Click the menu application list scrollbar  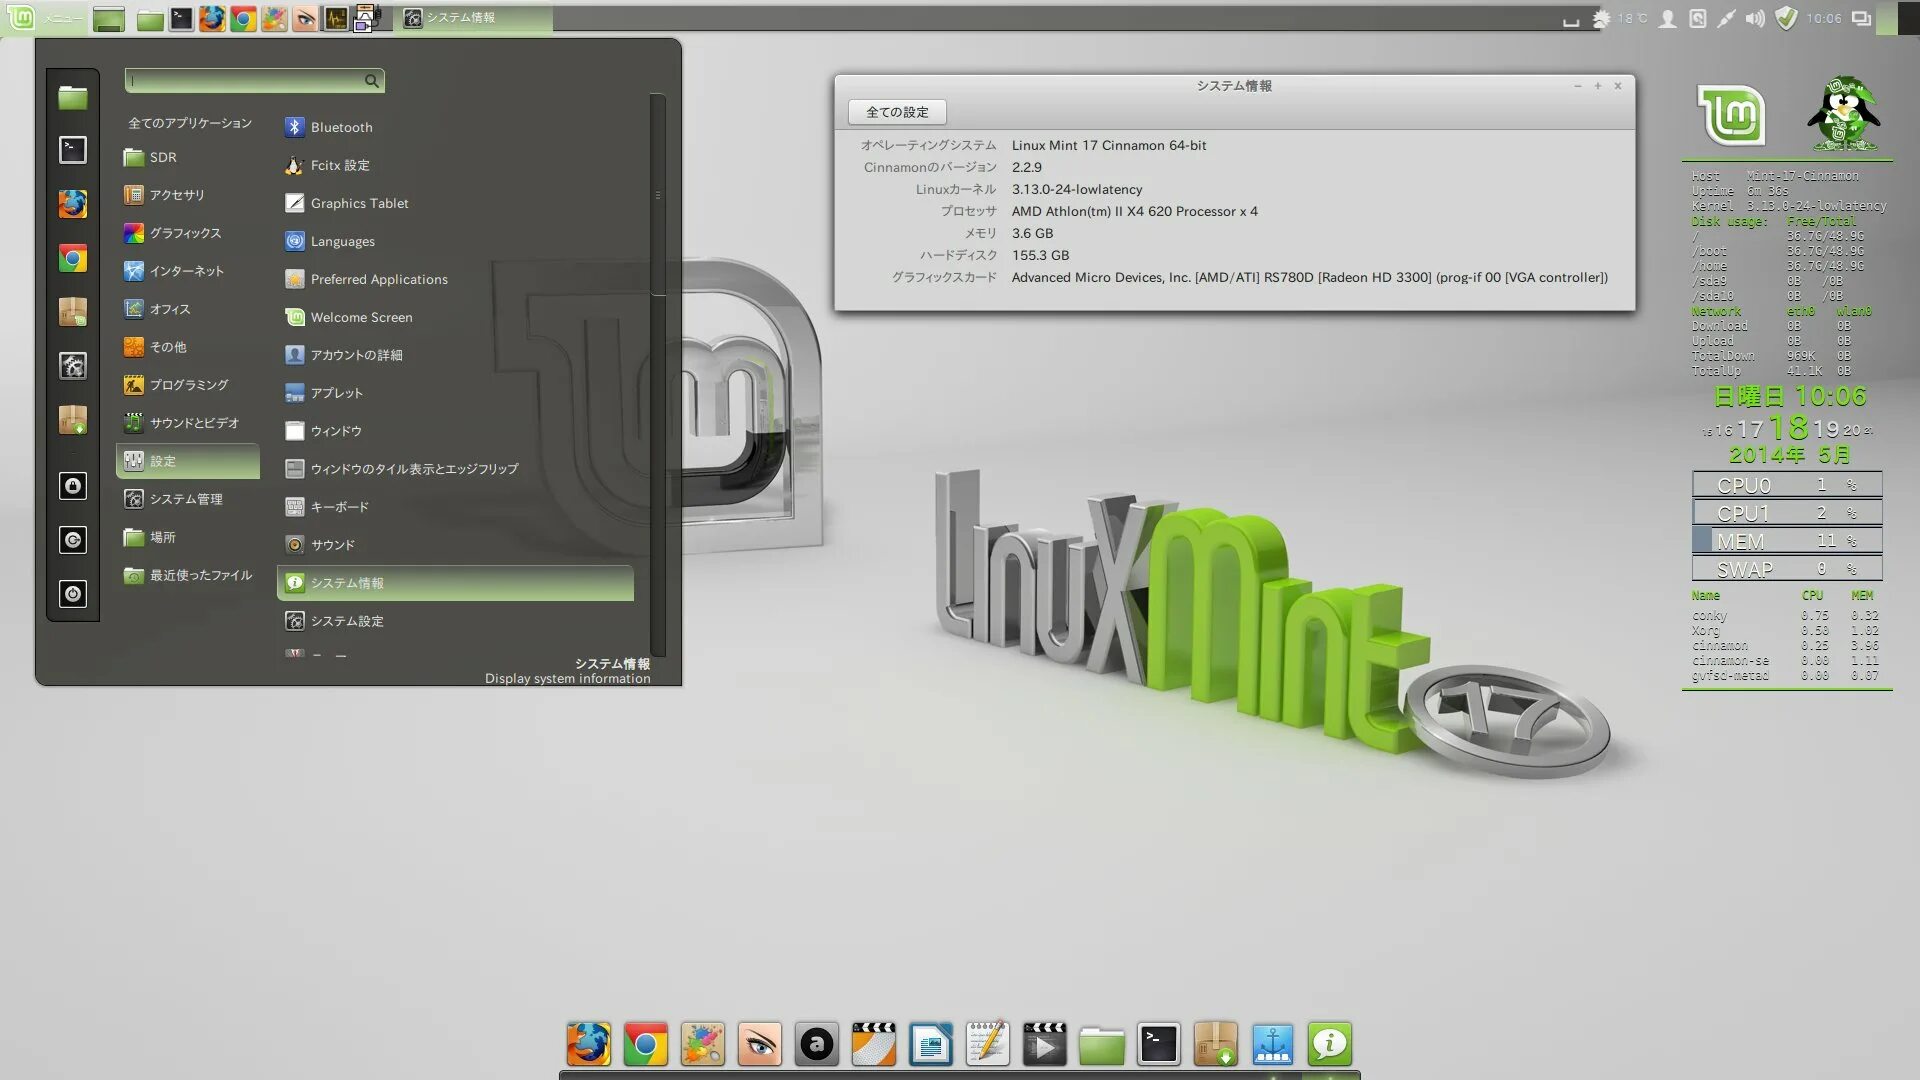pyautogui.click(x=657, y=195)
